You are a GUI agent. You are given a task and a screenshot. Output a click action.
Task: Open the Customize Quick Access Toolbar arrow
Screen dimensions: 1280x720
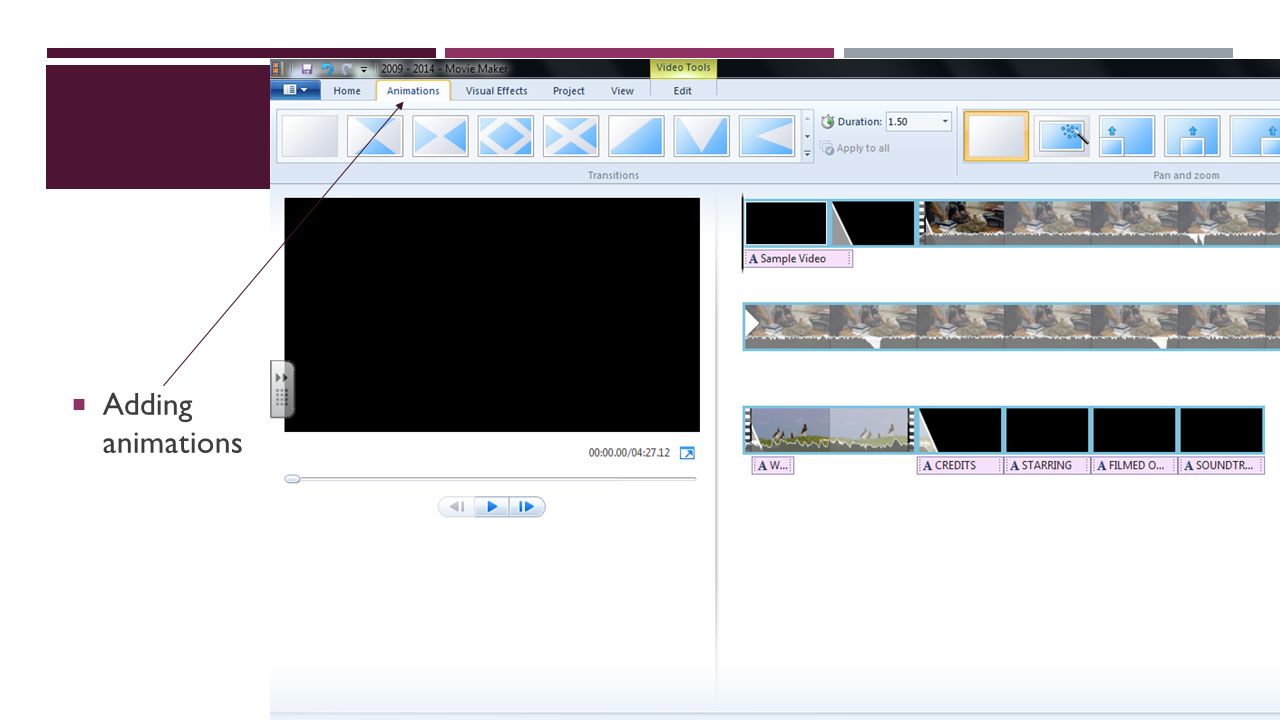[364, 70]
